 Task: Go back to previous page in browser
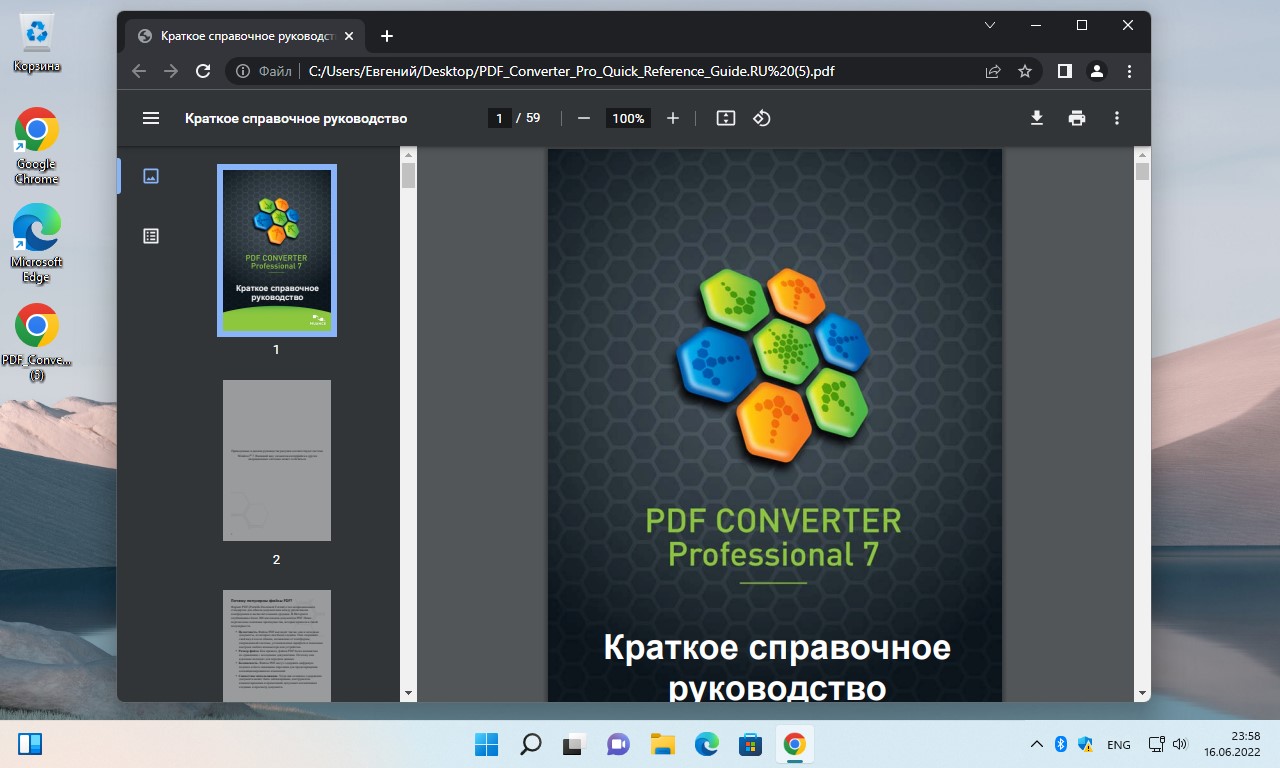(139, 71)
